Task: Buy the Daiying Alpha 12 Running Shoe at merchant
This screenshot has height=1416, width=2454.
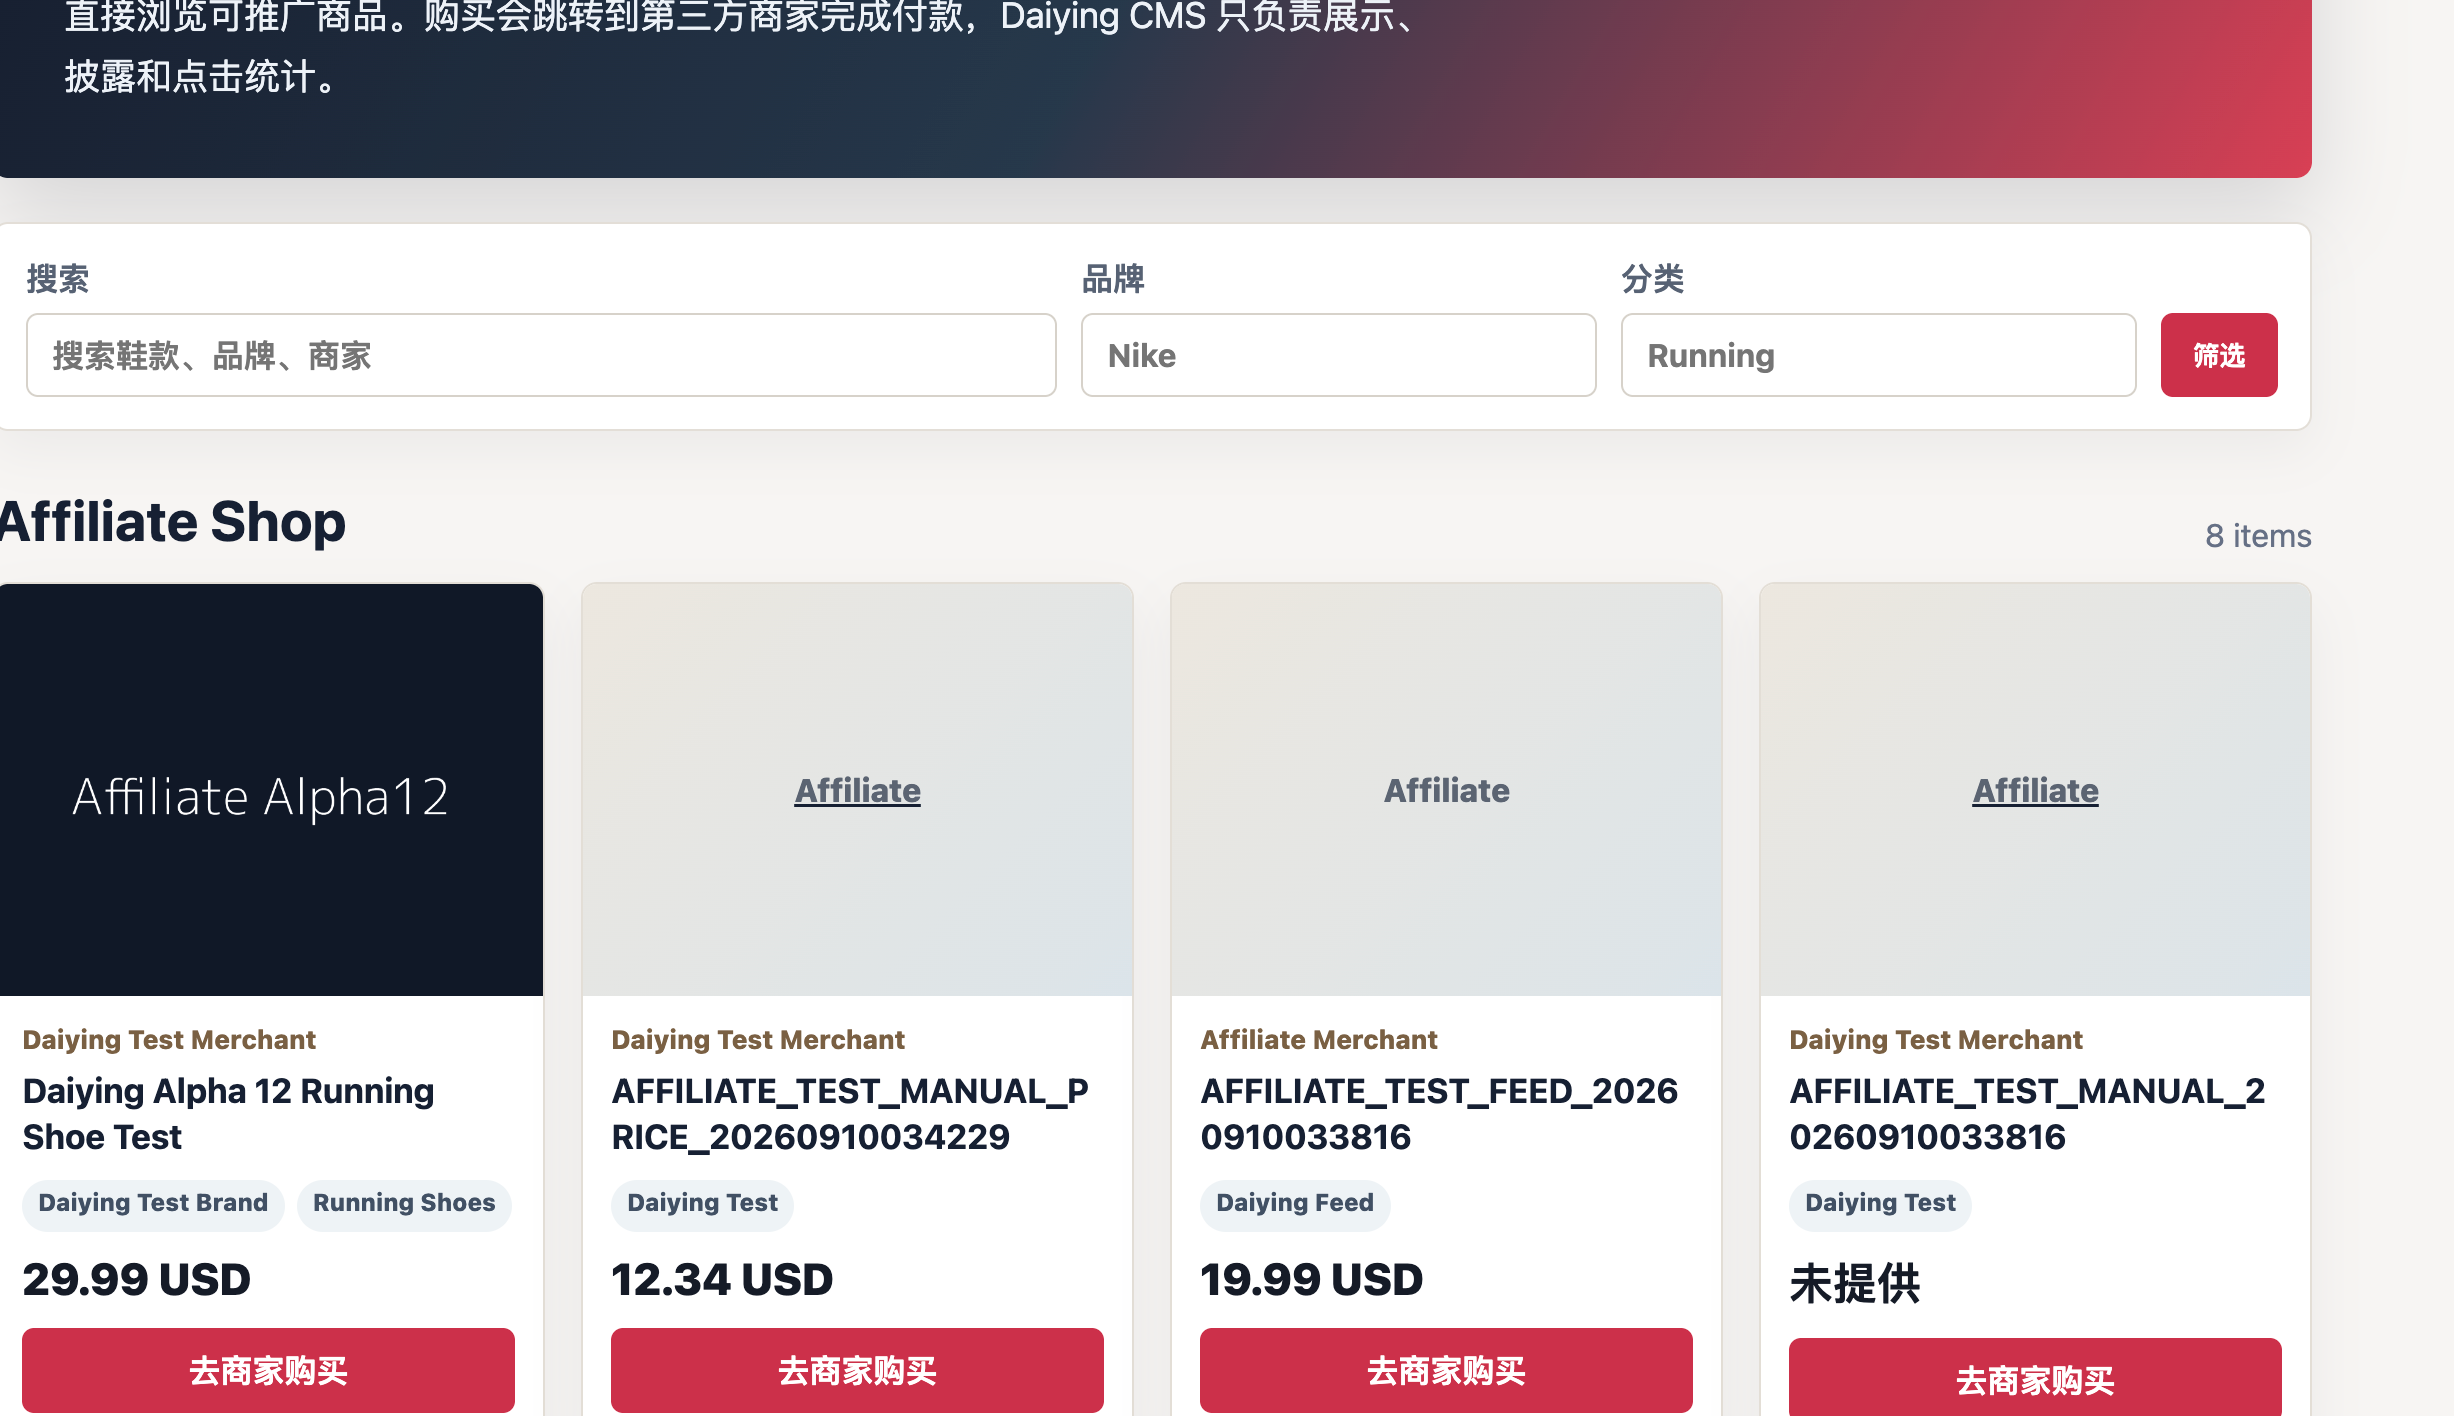Action: (x=268, y=1370)
